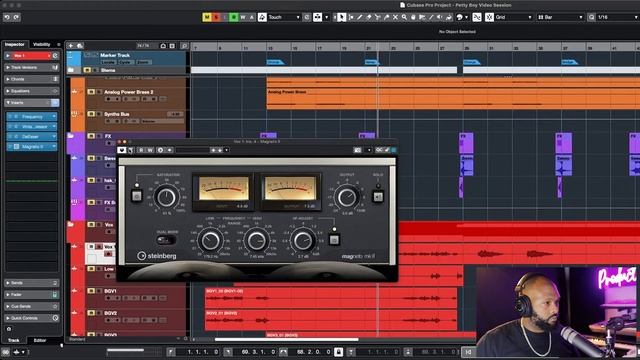Screen dimensions: 640x360
Task: Click the Frequency Range High knob
Action: (257, 241)
